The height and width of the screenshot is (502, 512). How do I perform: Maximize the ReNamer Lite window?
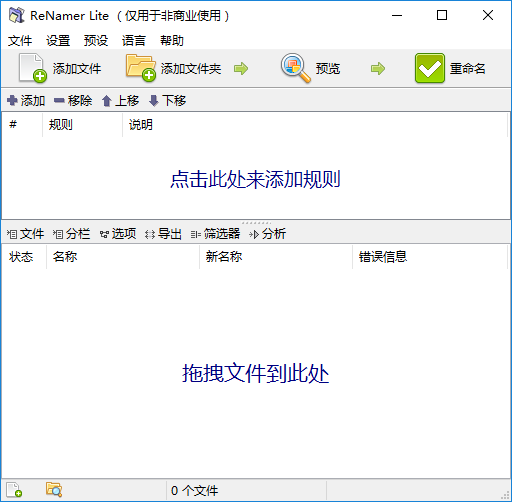442,15
